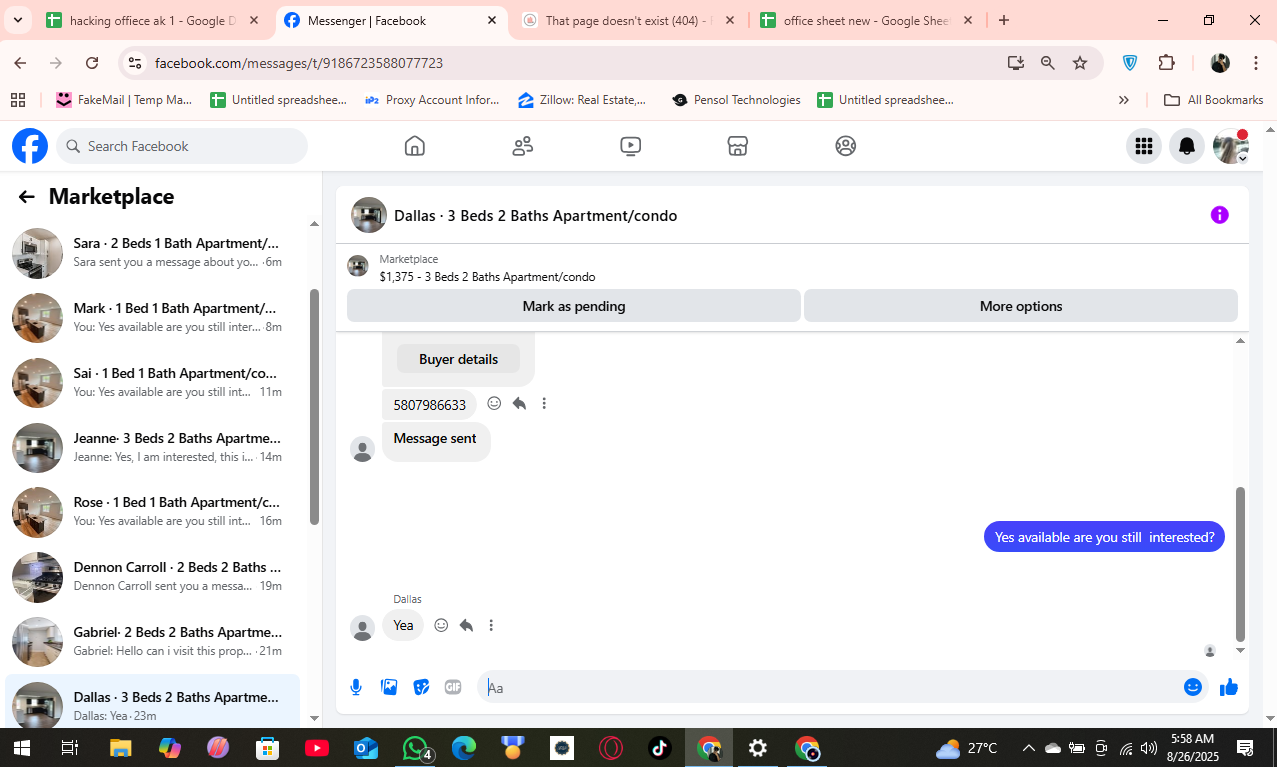
Task: Open conversation information purple icon
Action: point(1219,215)
